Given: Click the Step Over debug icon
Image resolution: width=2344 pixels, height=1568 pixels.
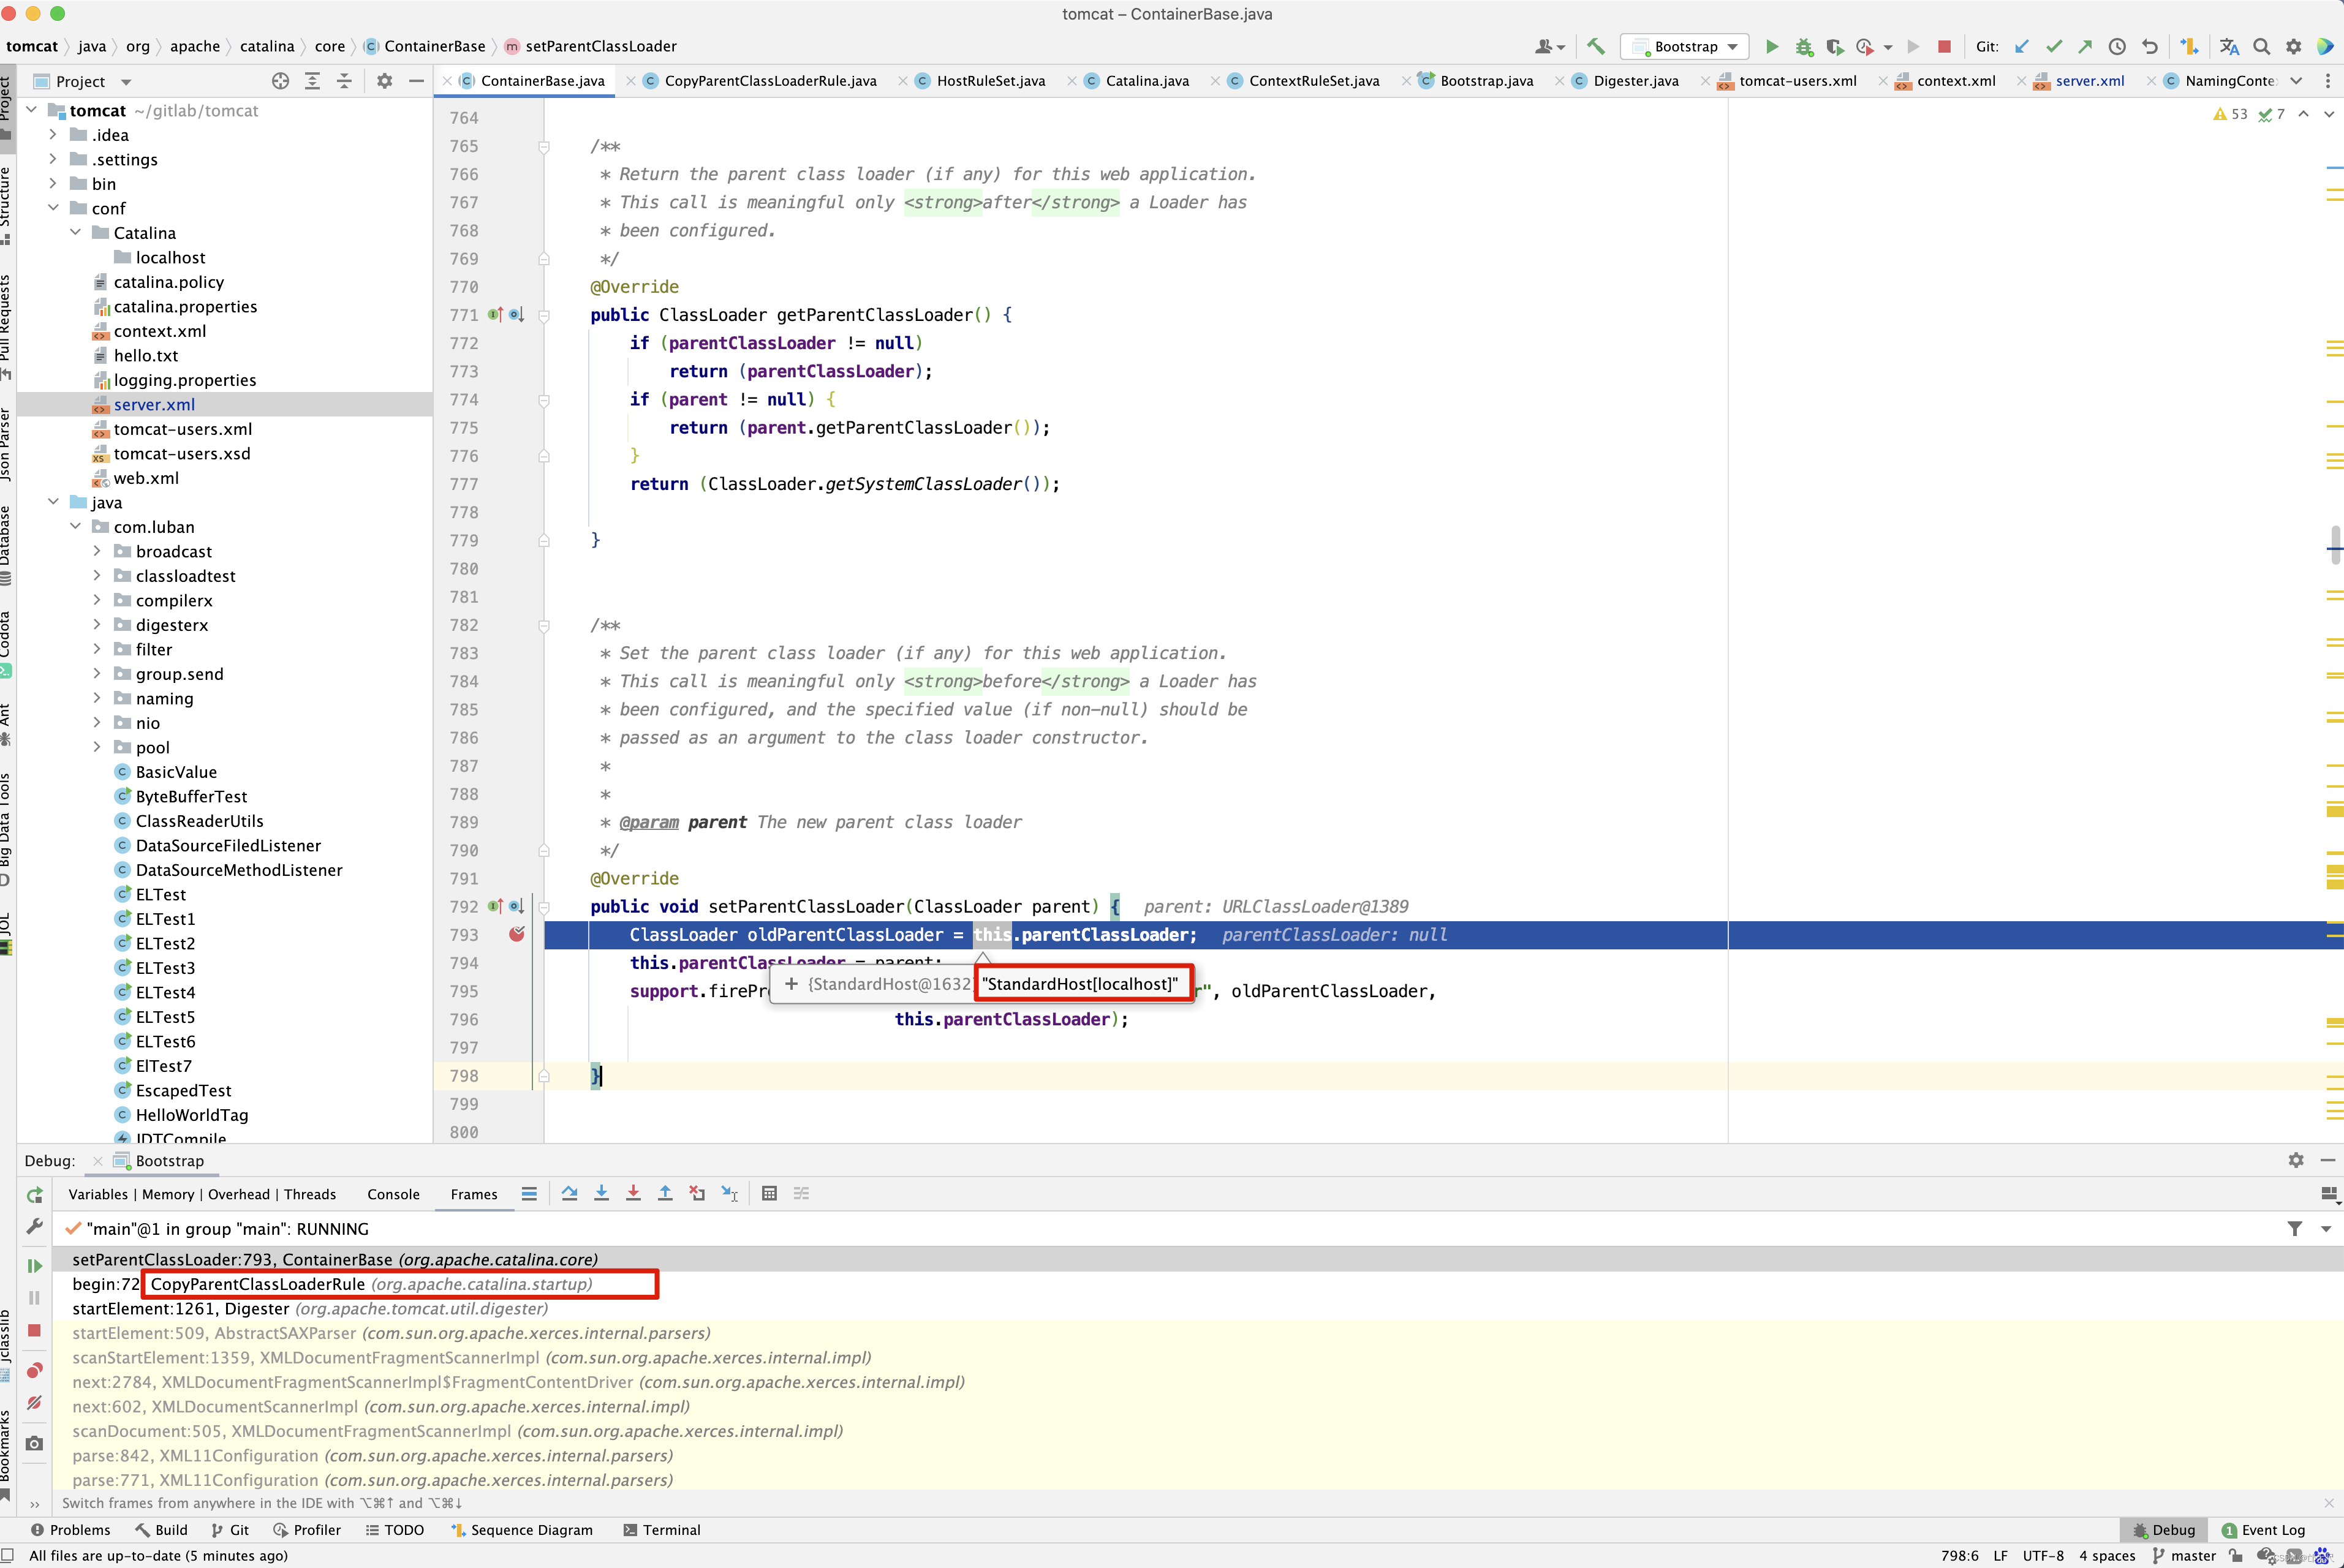Looking at the screenshot, I should coord(569,1194).
